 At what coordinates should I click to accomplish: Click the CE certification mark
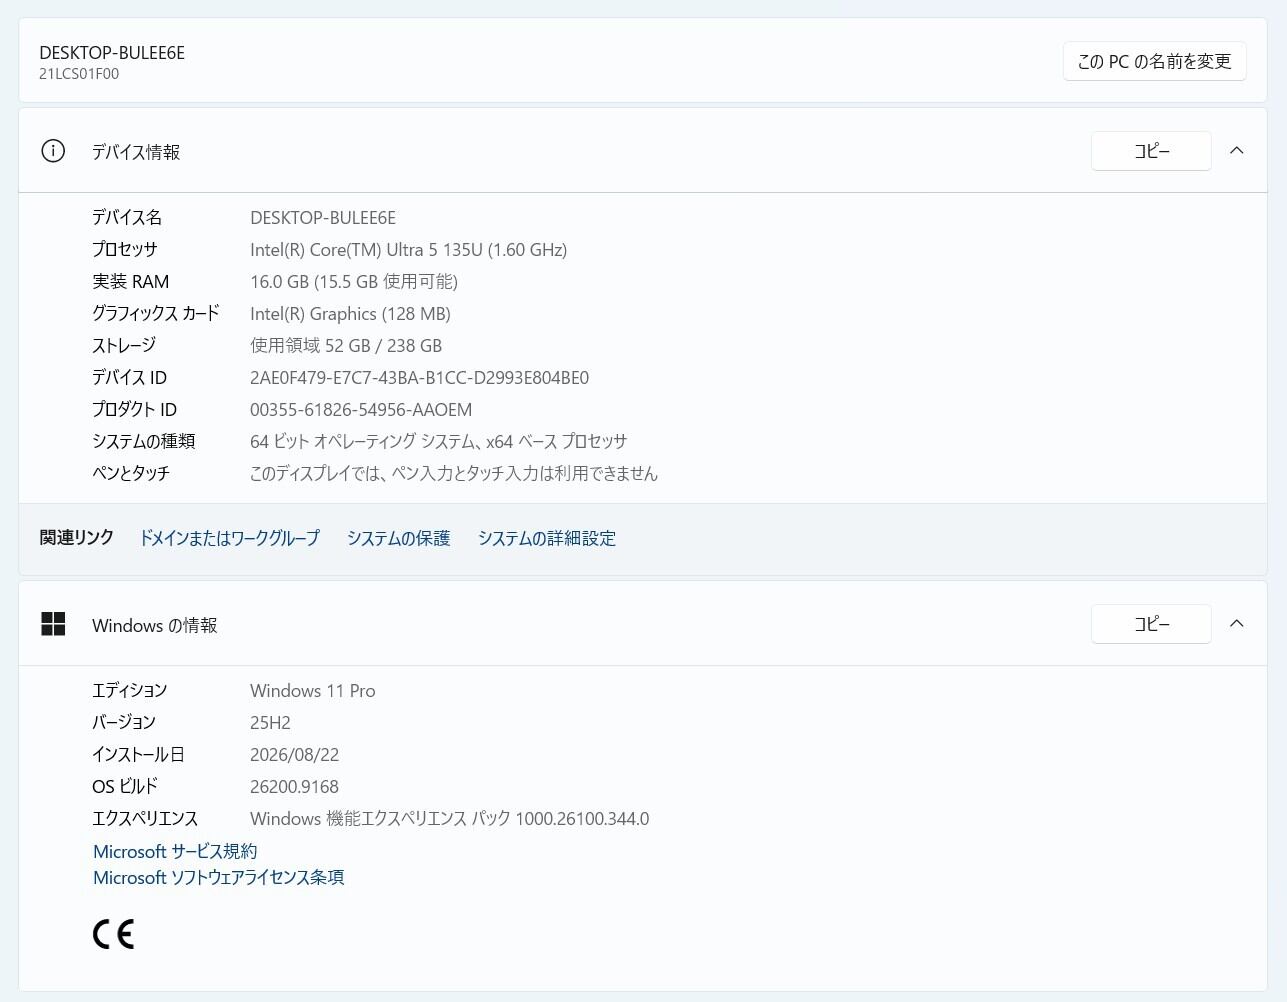(x=113, y=934)
